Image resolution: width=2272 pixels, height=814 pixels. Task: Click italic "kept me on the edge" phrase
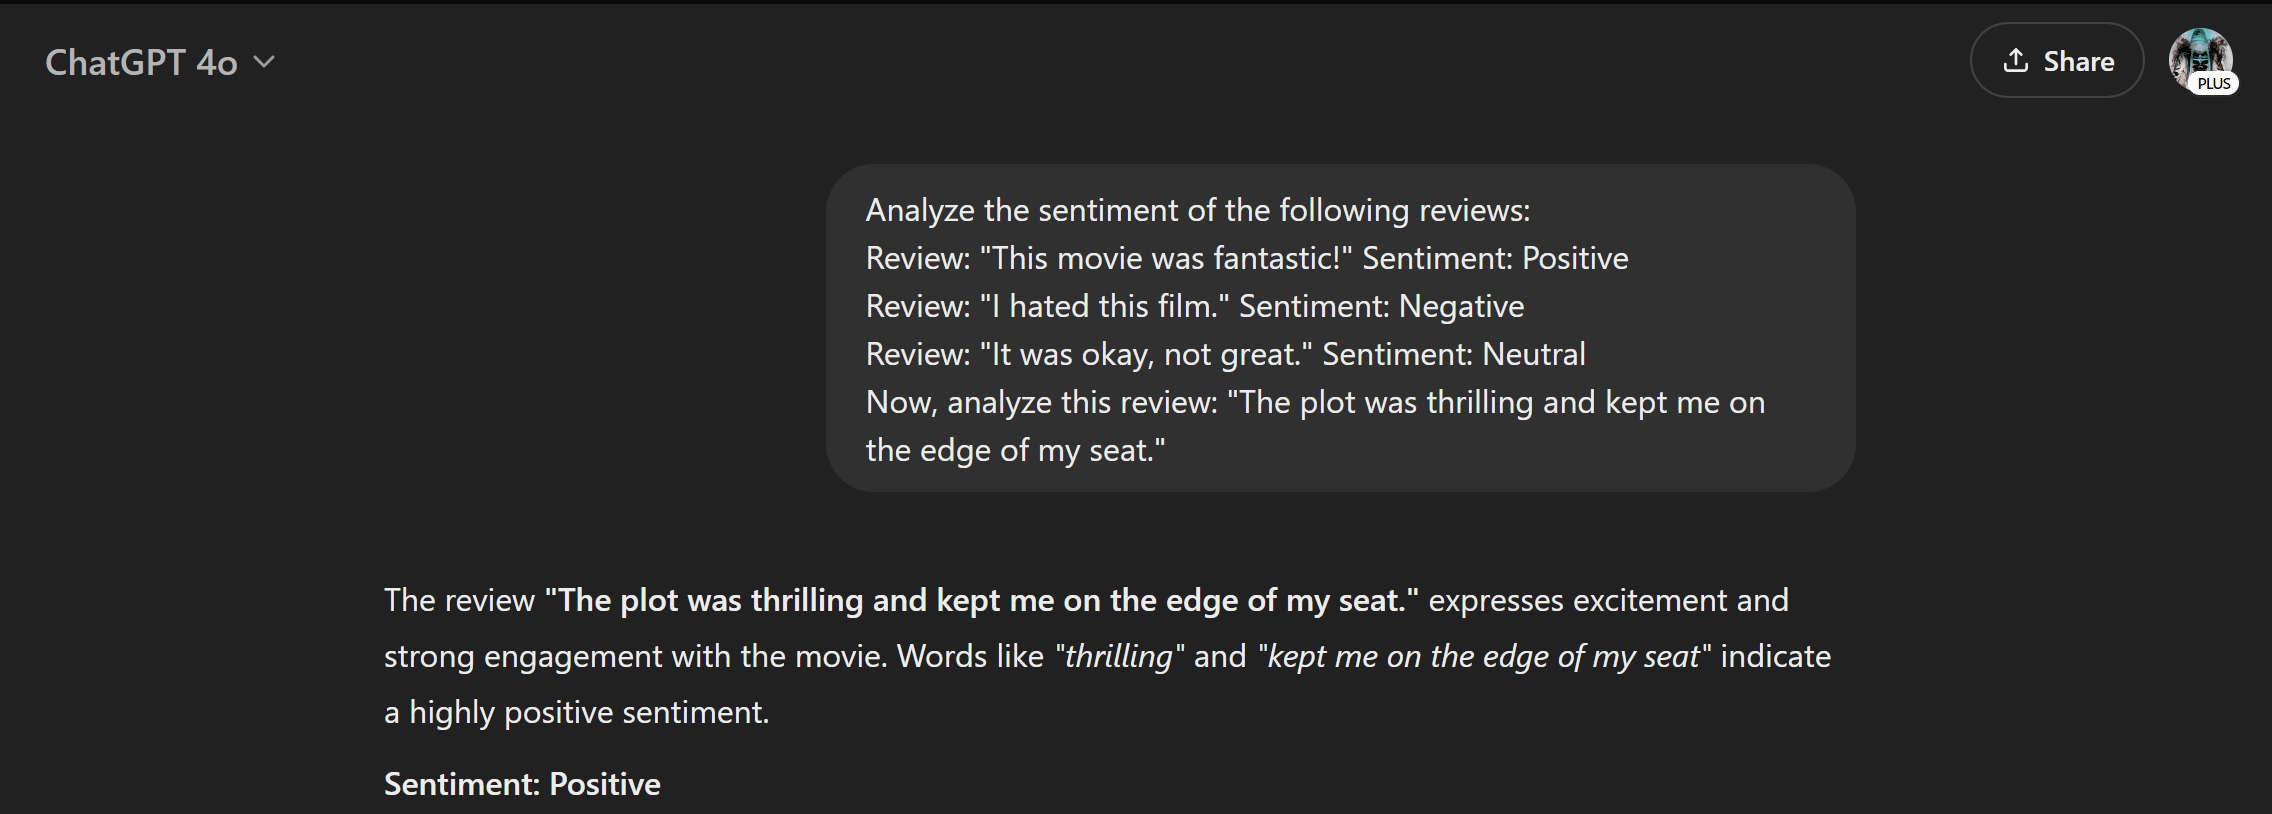(x=1484, y=657)
